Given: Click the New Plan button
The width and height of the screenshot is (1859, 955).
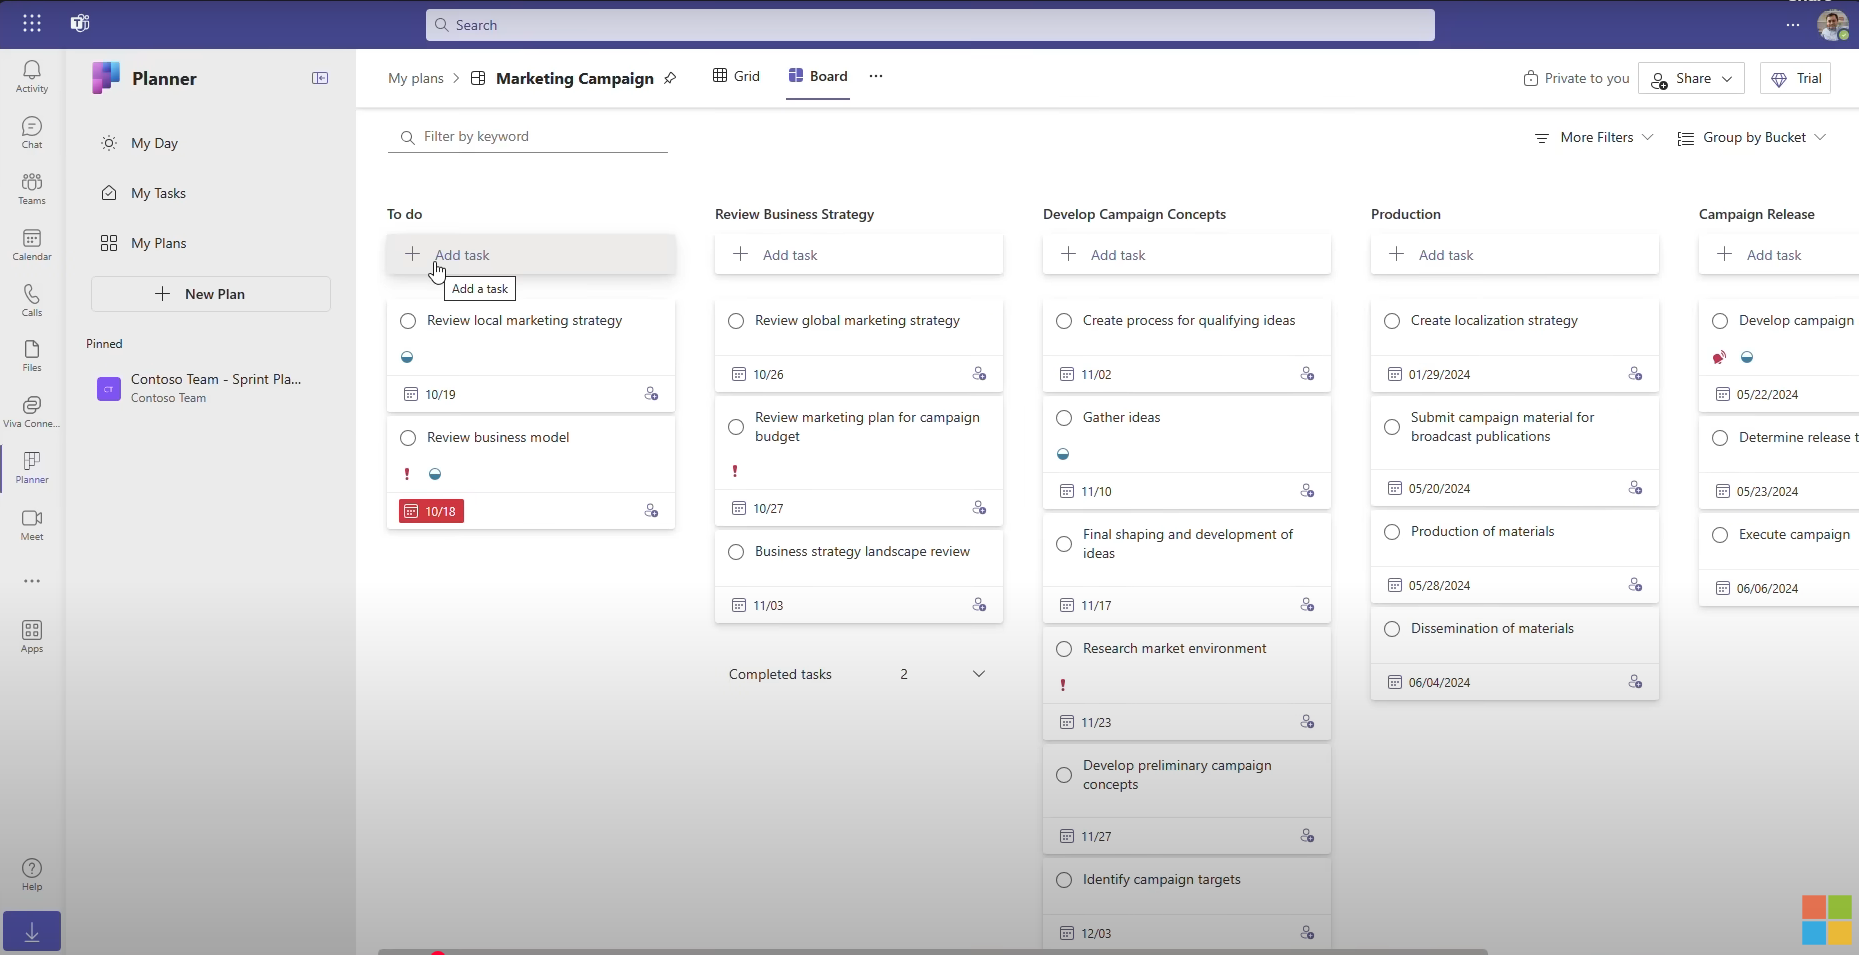Looking at the screenshot, I should pyautogui.click(x=210, y=293).
